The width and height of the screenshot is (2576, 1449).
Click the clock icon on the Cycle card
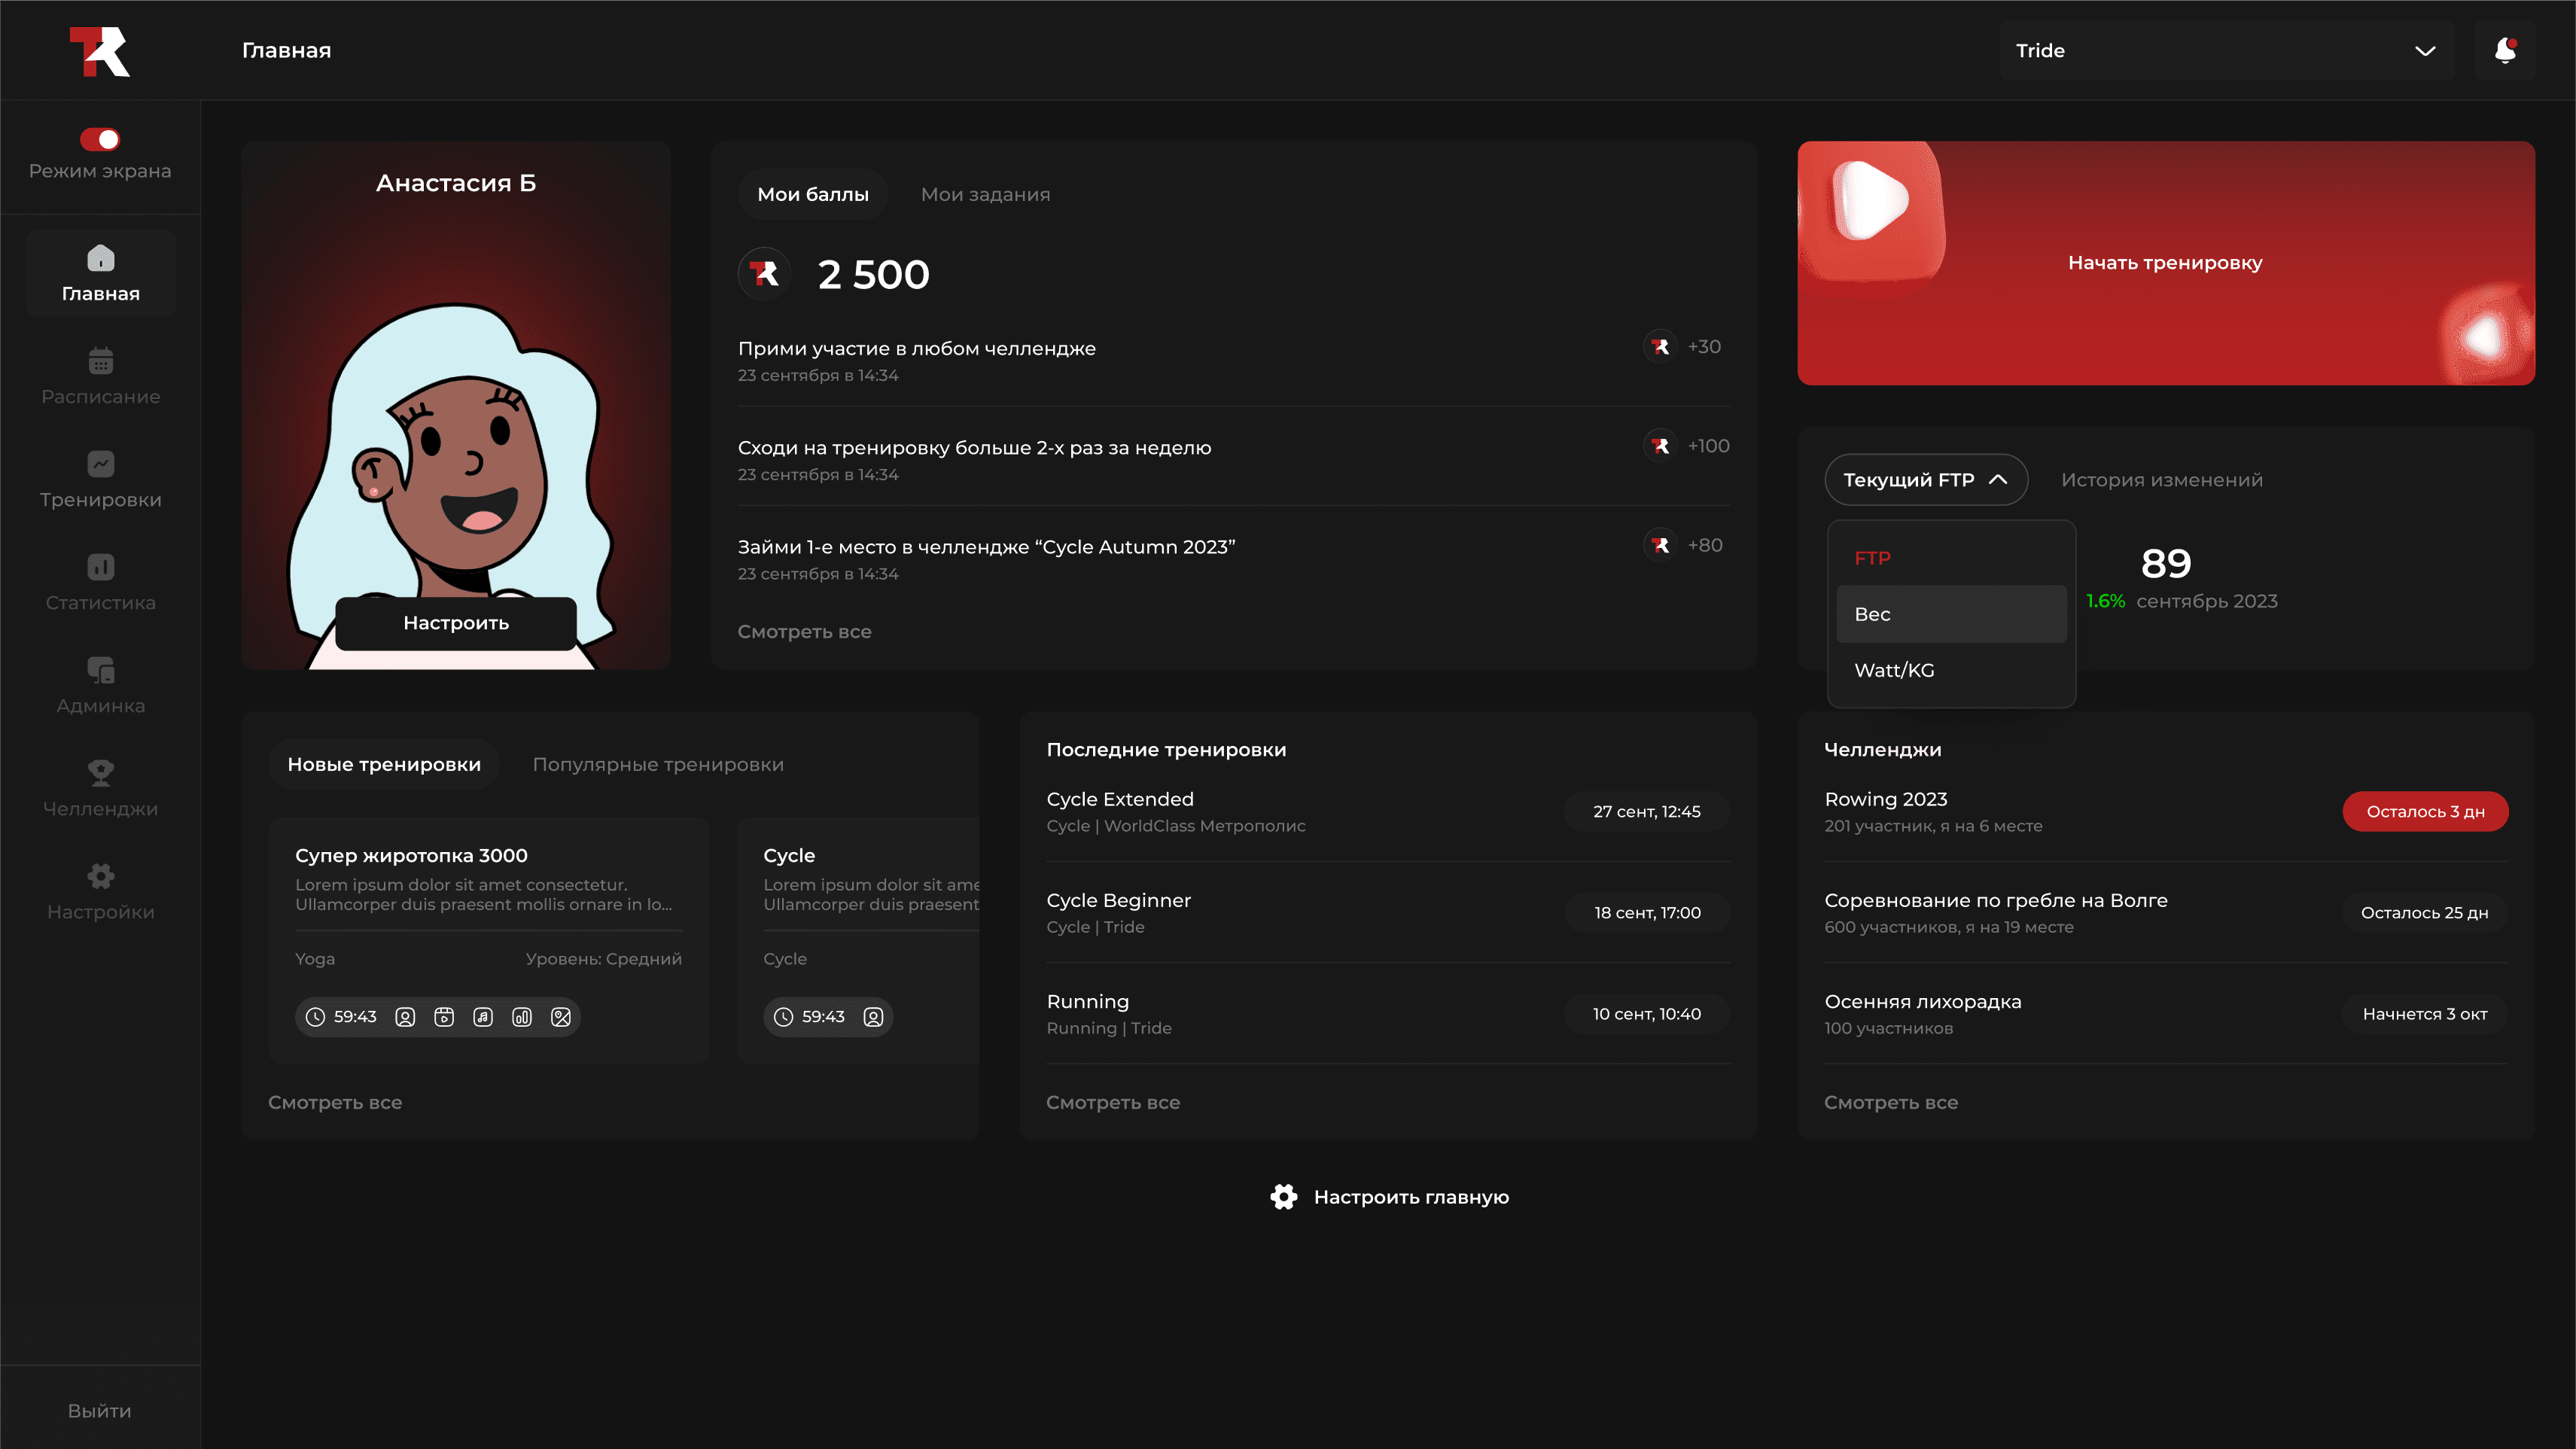point(783,1017)
